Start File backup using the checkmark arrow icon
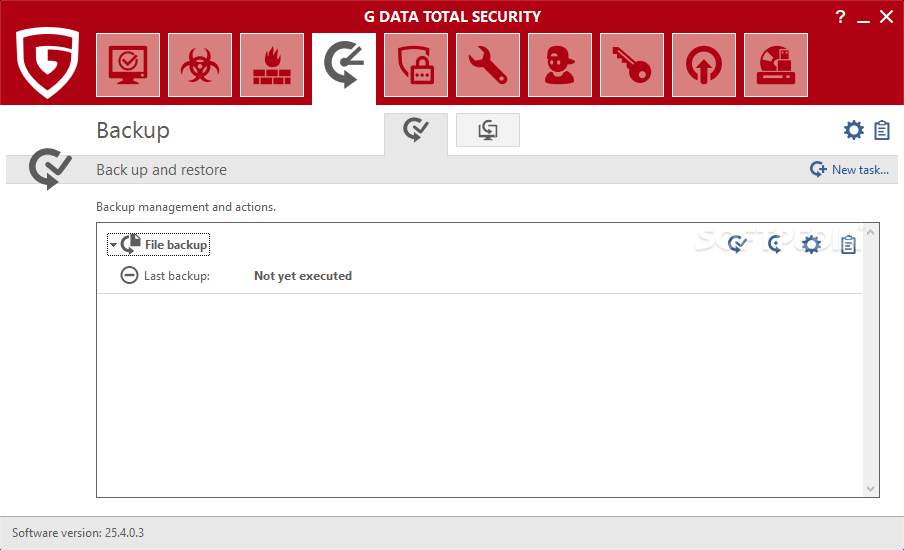The height and width of the screenshot is (550, 904). click(x=737, y=244)
